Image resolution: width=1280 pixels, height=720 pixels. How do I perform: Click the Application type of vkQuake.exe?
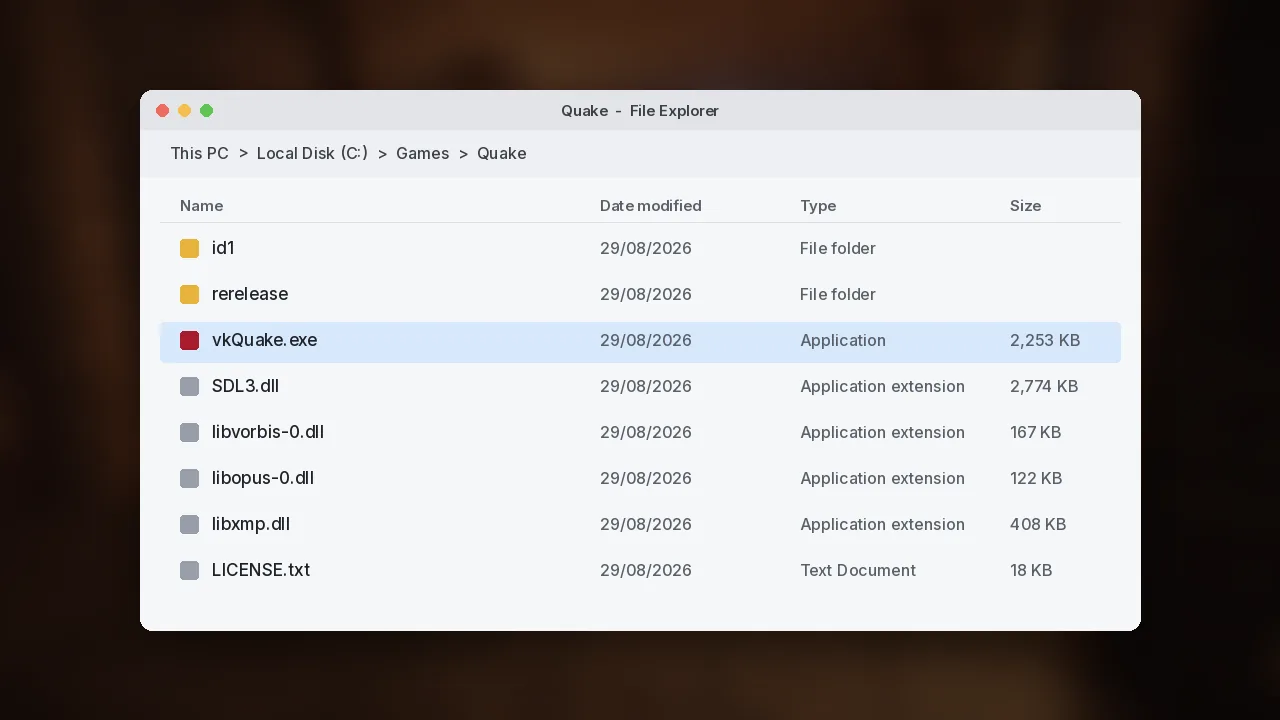[843, 340]
